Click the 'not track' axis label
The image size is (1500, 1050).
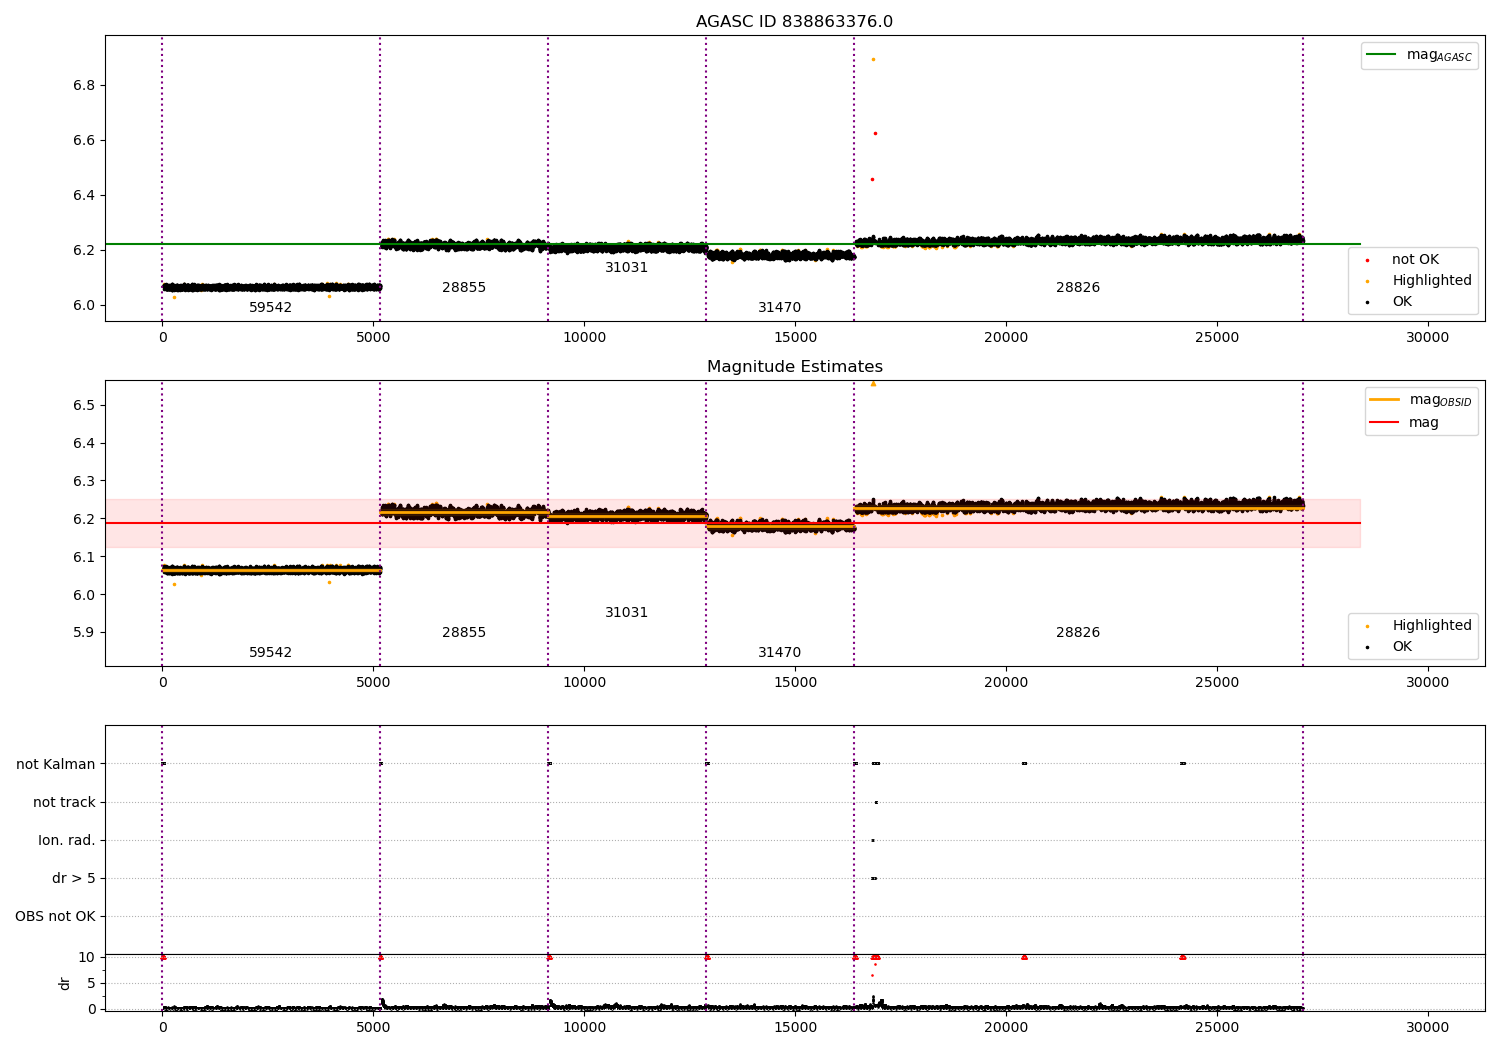pos(64,803)
